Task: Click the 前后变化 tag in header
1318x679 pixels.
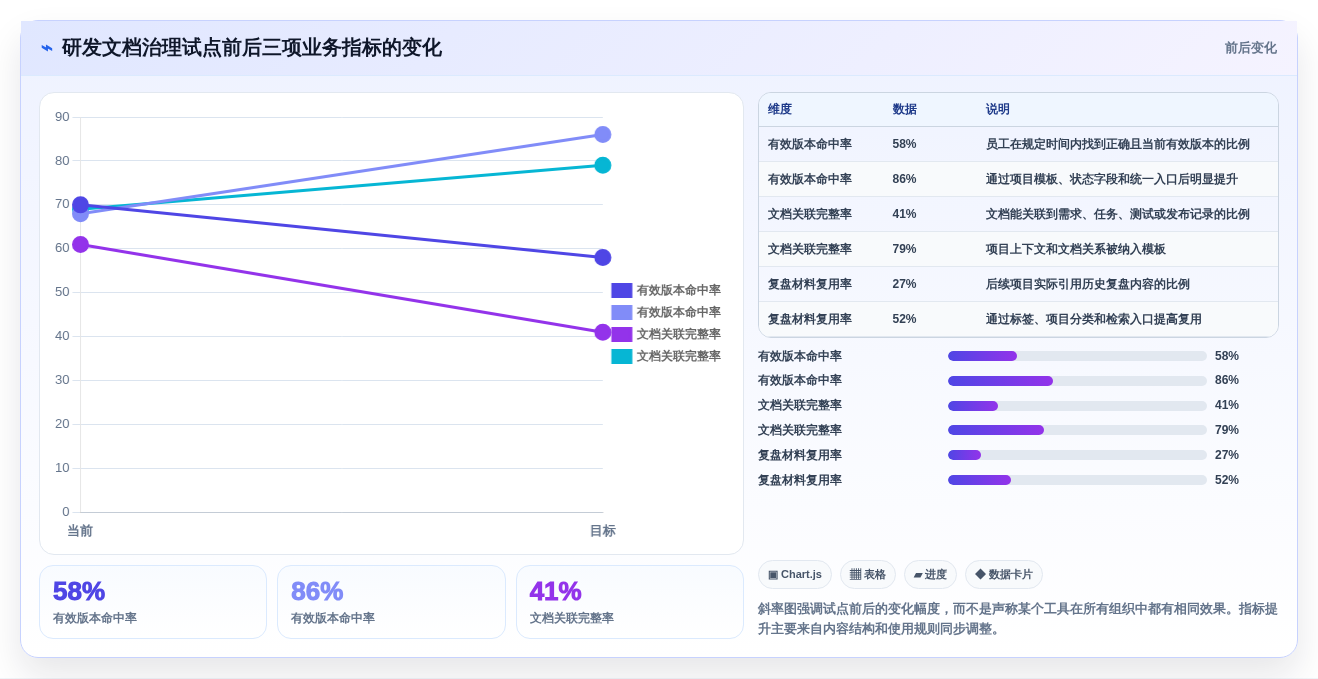Action: (x=1250, y=48)
